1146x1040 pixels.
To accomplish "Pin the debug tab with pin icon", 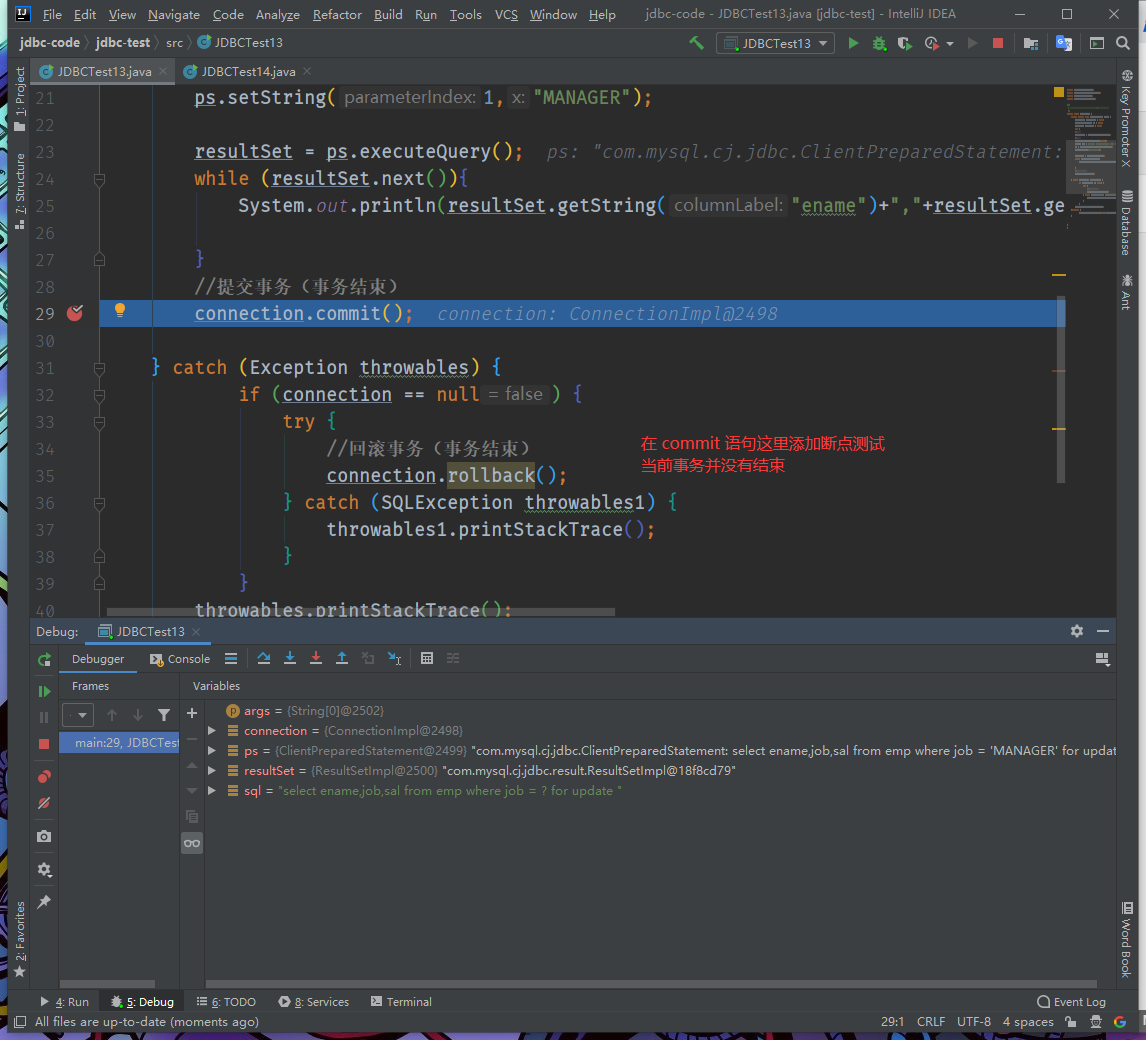I will coord(44,902).
